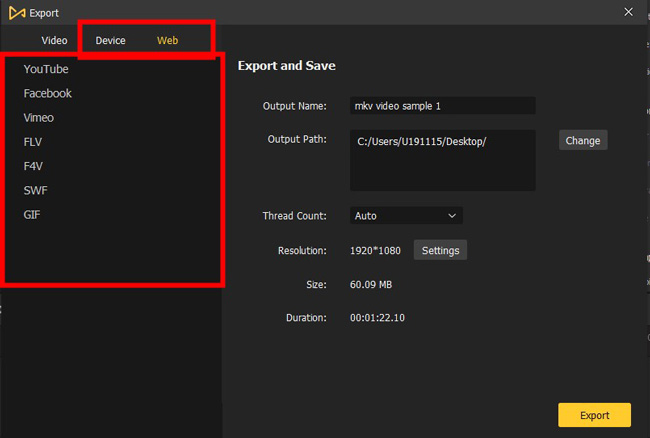Click the Export and Save heading

pyautogui.click(x=286, y=65)
